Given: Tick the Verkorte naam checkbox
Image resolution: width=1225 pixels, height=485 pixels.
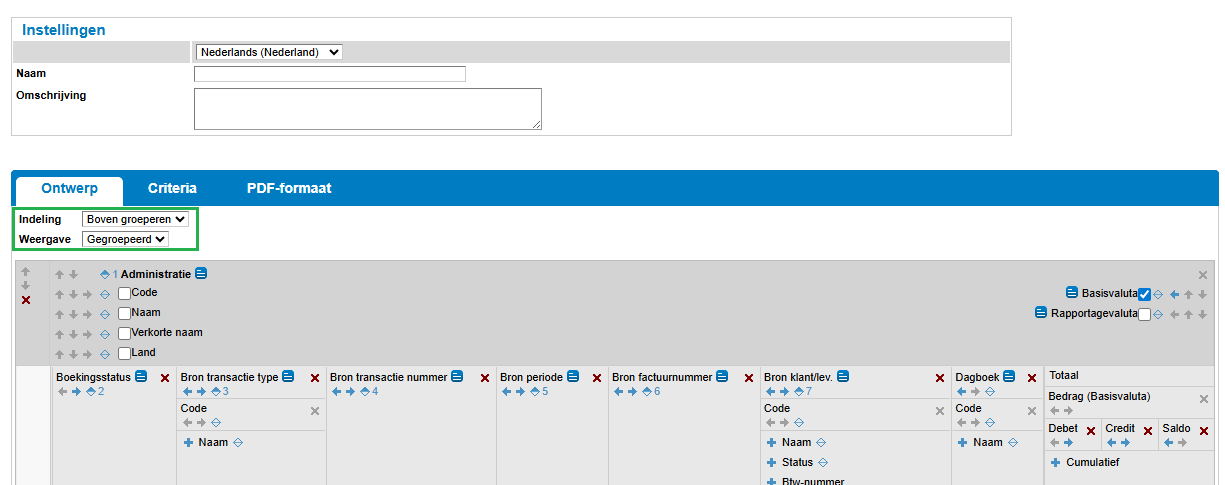Looking at the screenshot, I should [124, 333].
